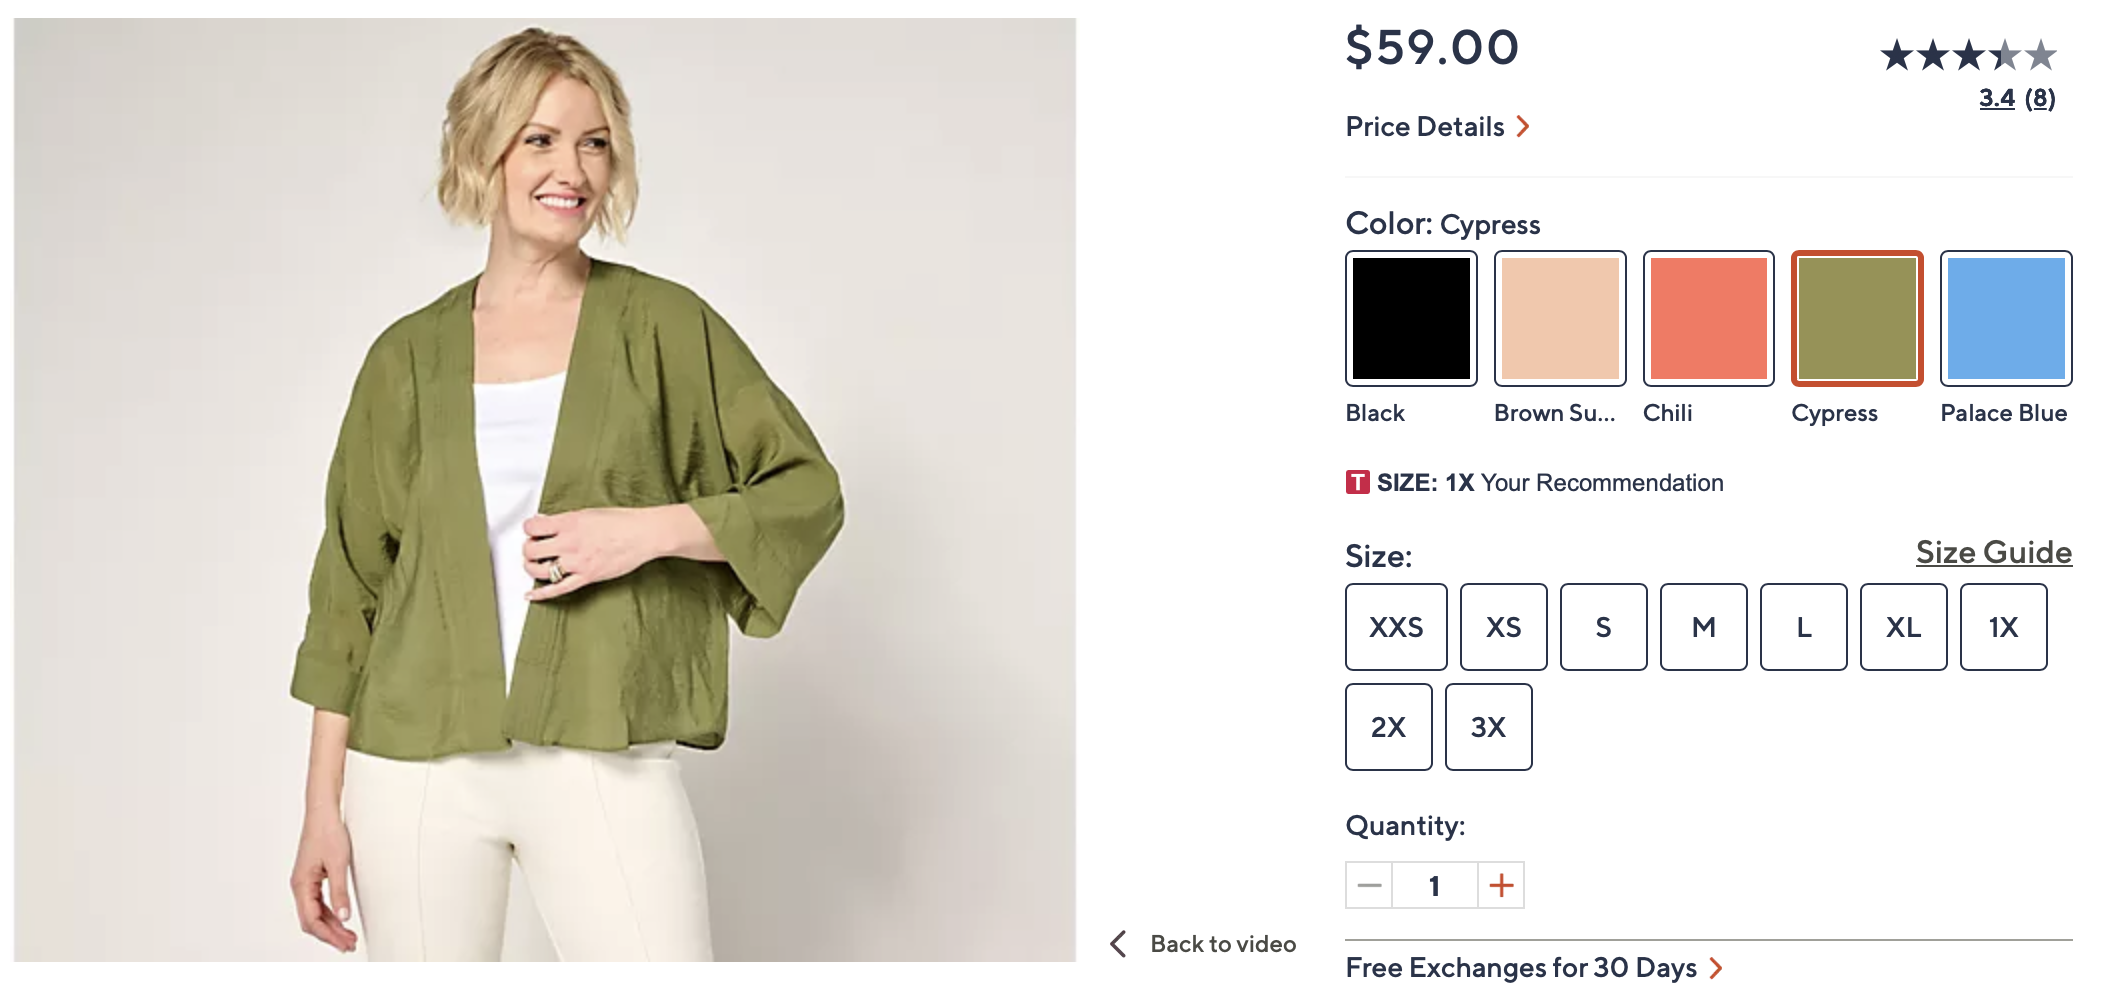Image resolution: width=2104 pixels, height=996 pixels.
Task: Pick the 1X size option
Action: pos(2003,627)
